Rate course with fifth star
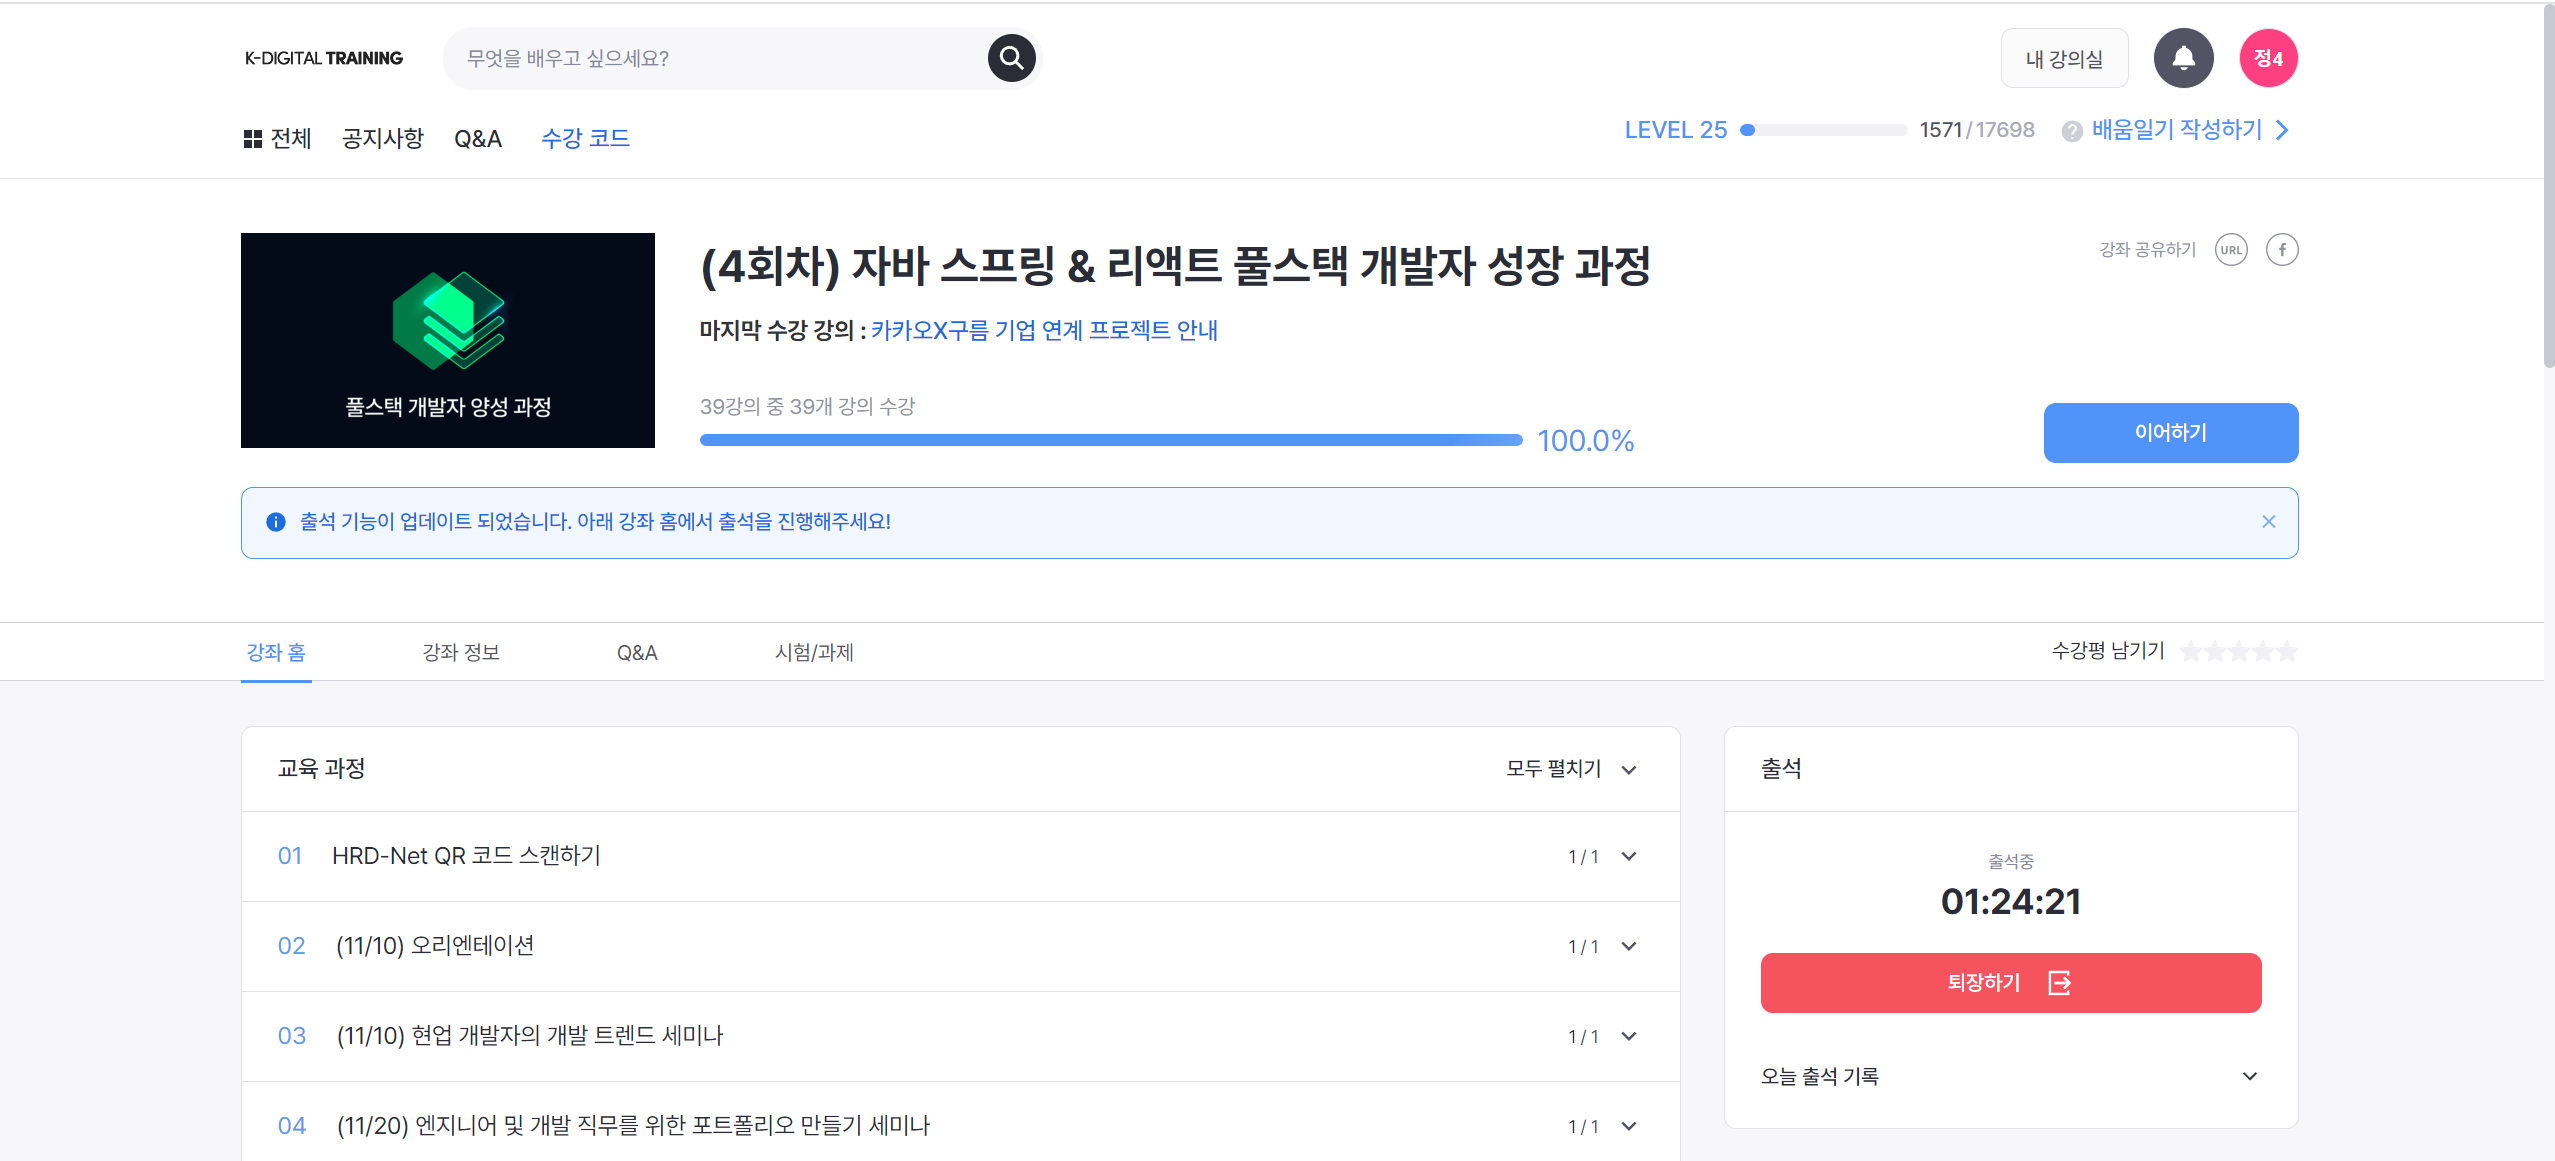This screenshot has height=1161, width=2555. pyautogui.click(x=2287, y=652)
